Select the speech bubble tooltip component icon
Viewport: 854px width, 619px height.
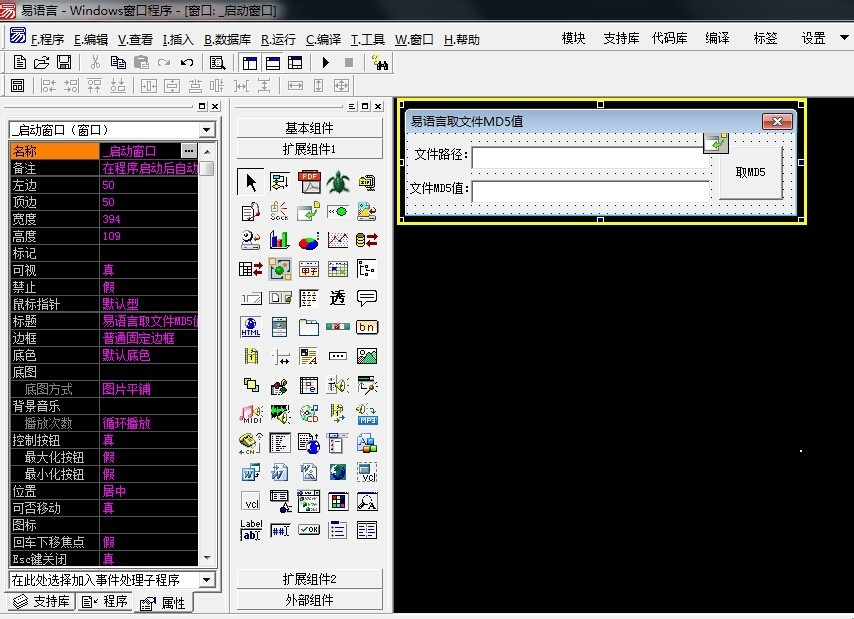[367, 297]
